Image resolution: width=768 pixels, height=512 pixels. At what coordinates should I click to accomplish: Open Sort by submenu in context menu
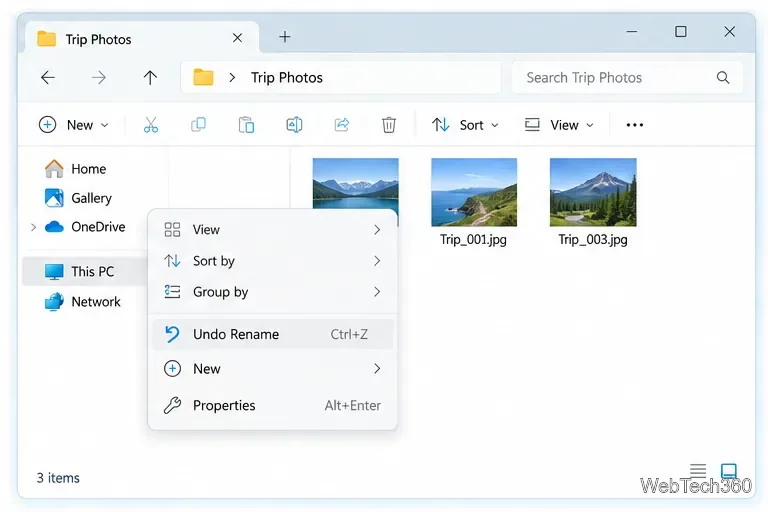273,261
